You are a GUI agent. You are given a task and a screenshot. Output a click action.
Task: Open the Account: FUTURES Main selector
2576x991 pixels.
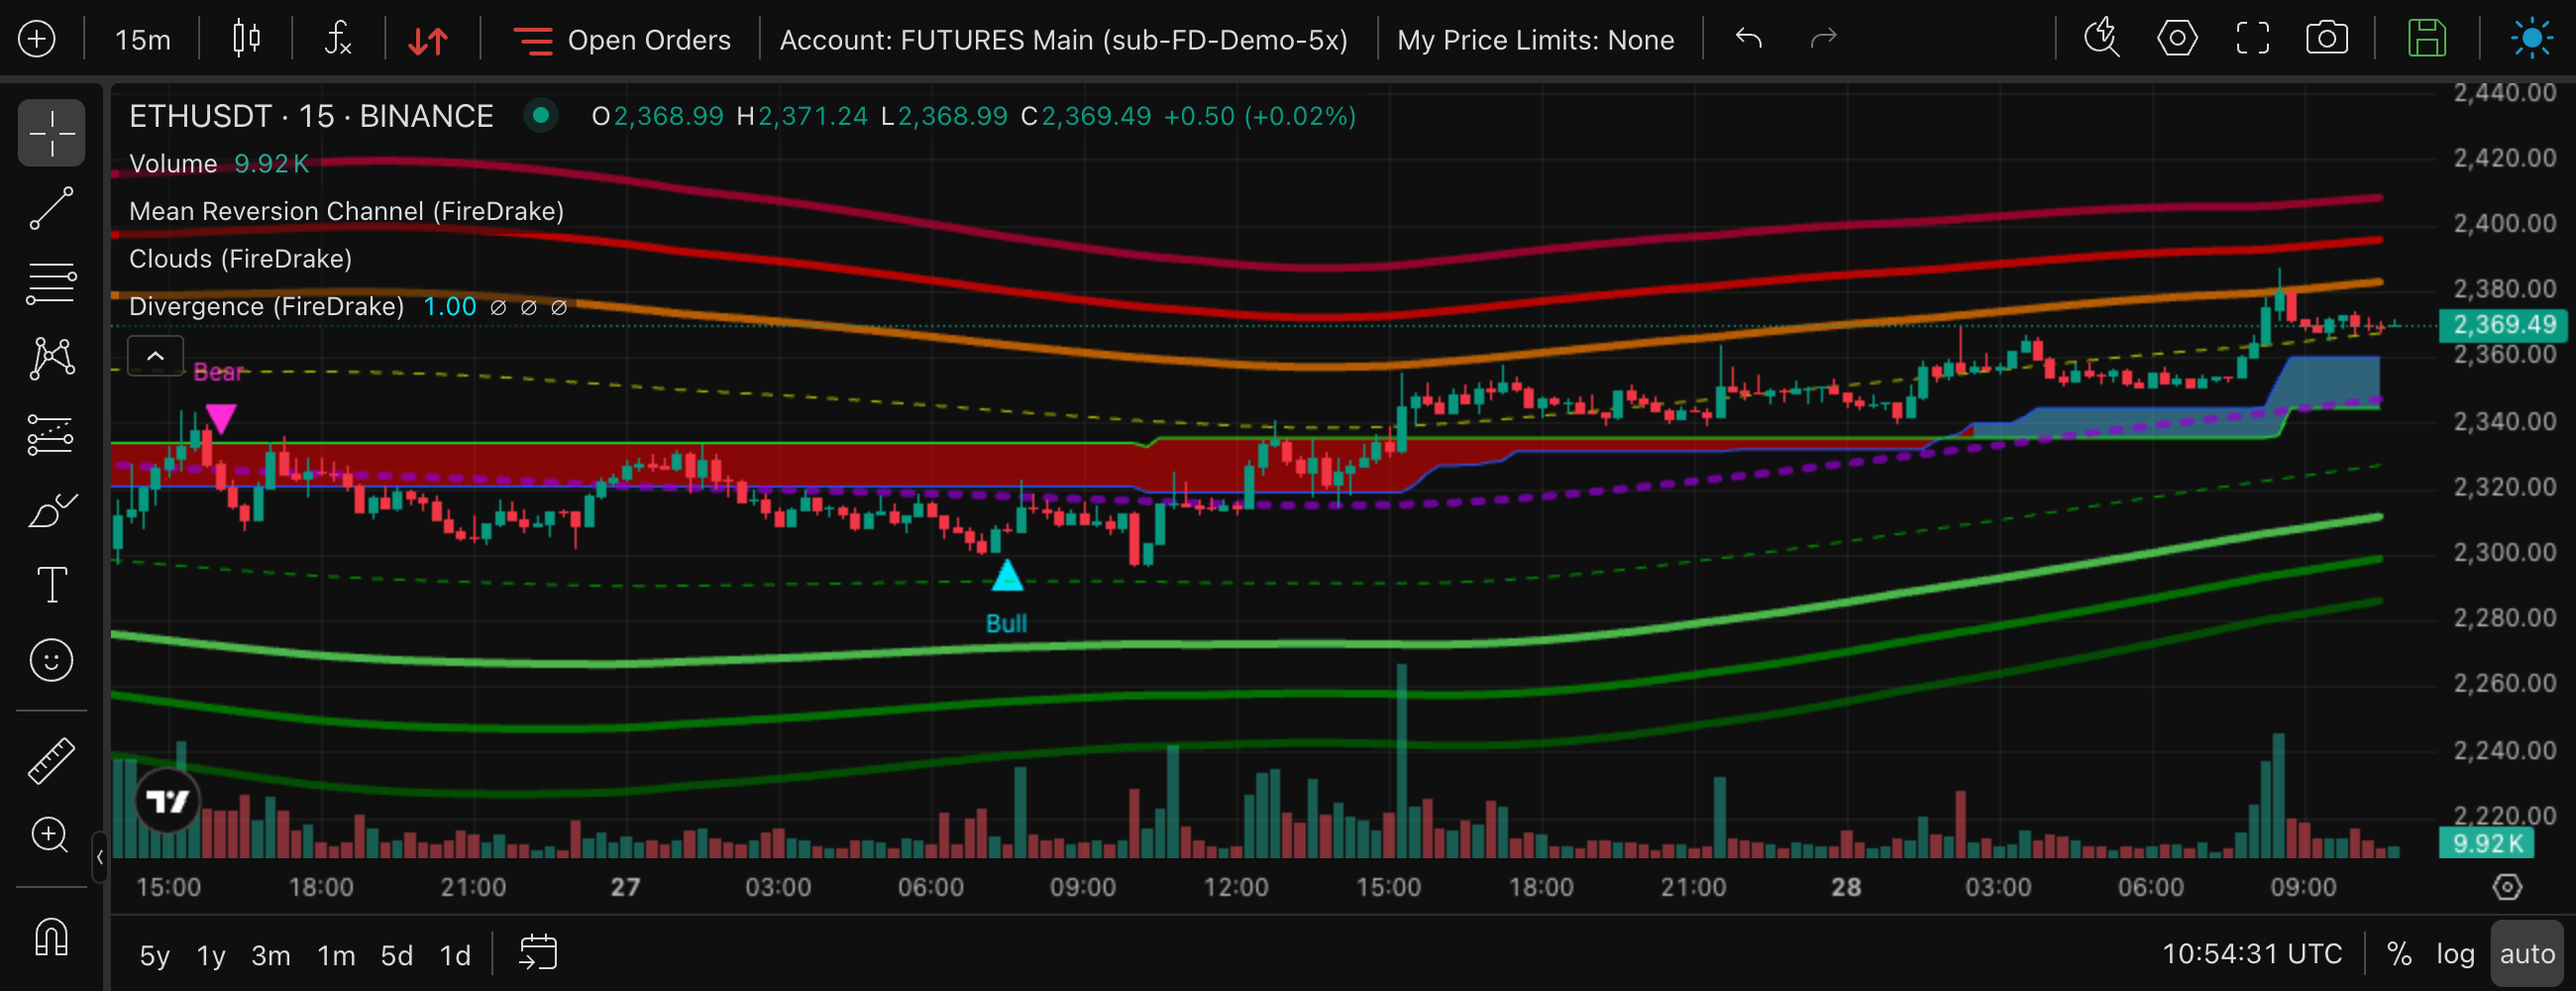1064,40
